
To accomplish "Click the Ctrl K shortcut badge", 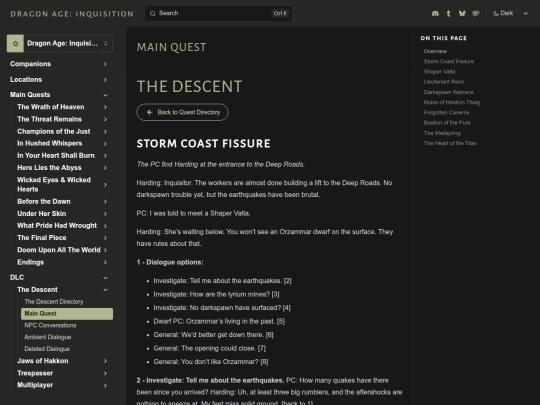I will pyautogui.click(x=280, y=13).
